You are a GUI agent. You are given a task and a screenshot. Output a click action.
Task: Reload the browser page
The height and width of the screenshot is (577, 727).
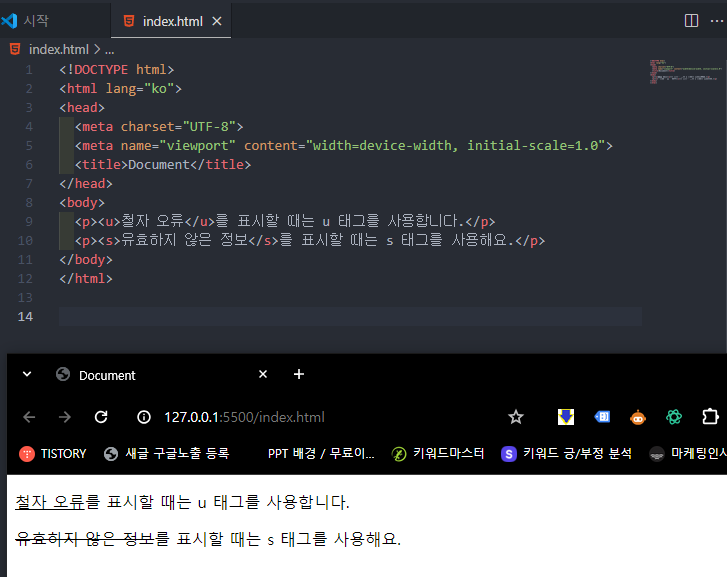point(101,417)
